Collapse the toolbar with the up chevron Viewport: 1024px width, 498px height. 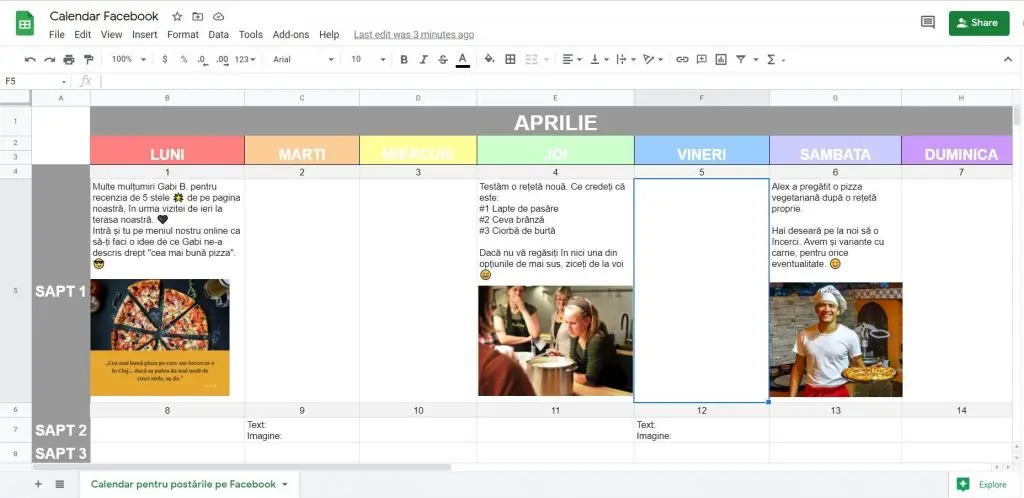(x=1008, y=59)
